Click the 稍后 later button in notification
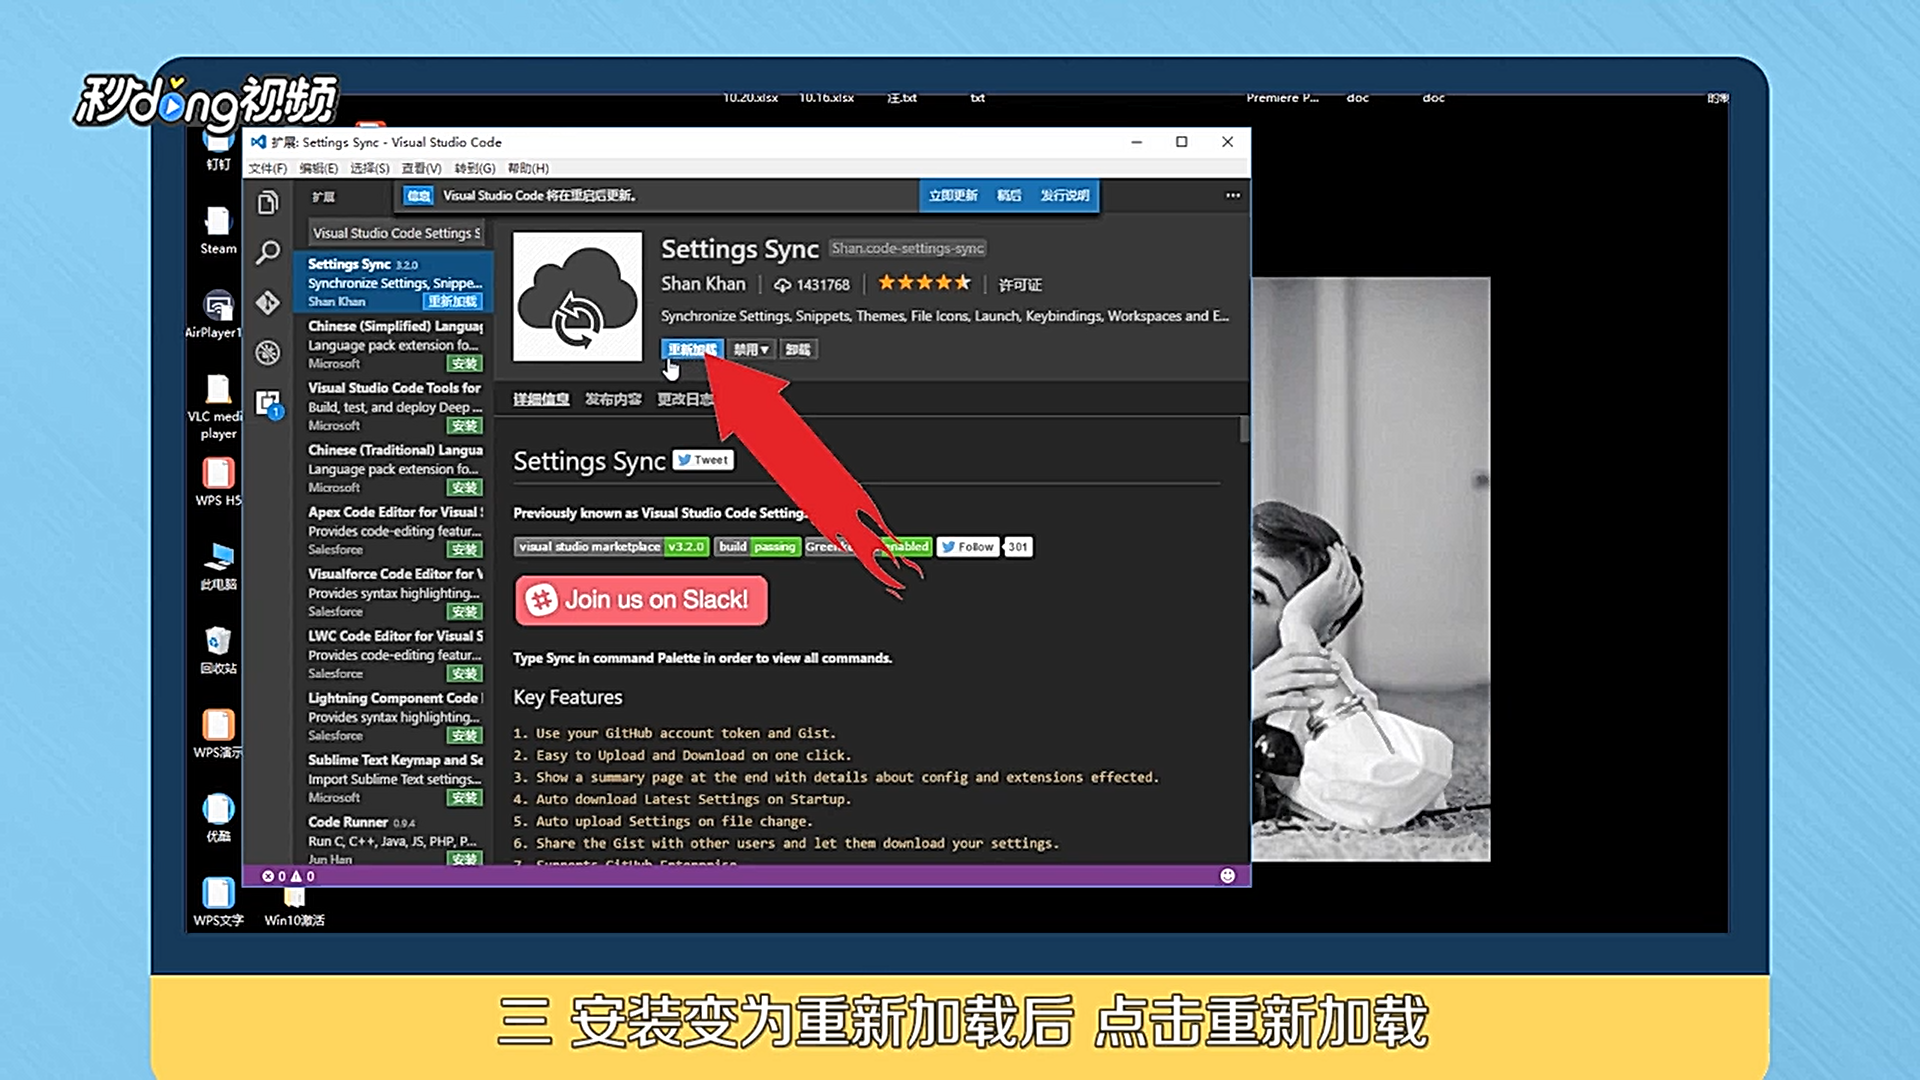This screenshot has height=1080, width=1920. point(1009,196)
